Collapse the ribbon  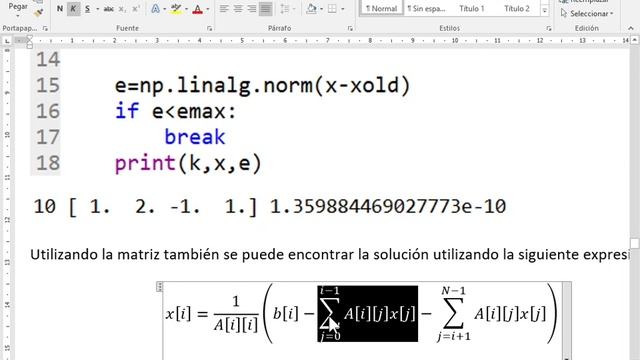[x=631, y=28]
